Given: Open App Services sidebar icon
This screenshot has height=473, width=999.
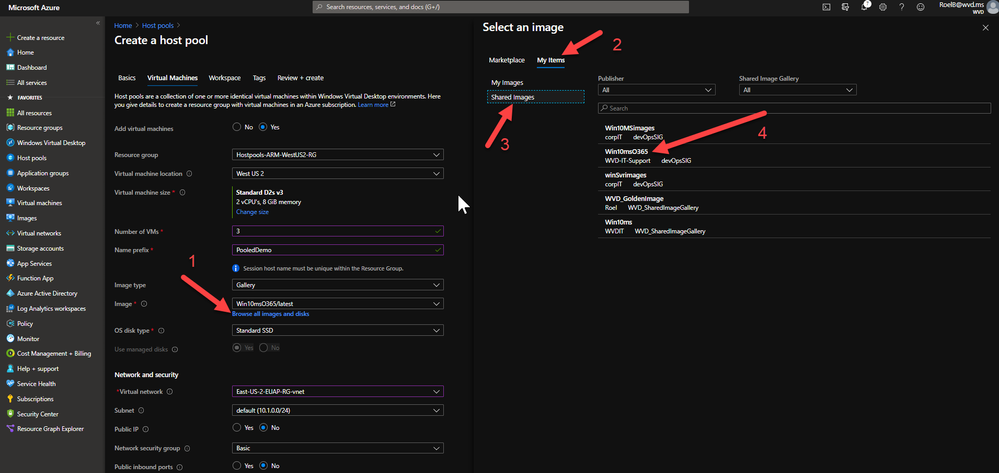Looking at the screenshot, I should pyautogui.click(x=10, y=263).
